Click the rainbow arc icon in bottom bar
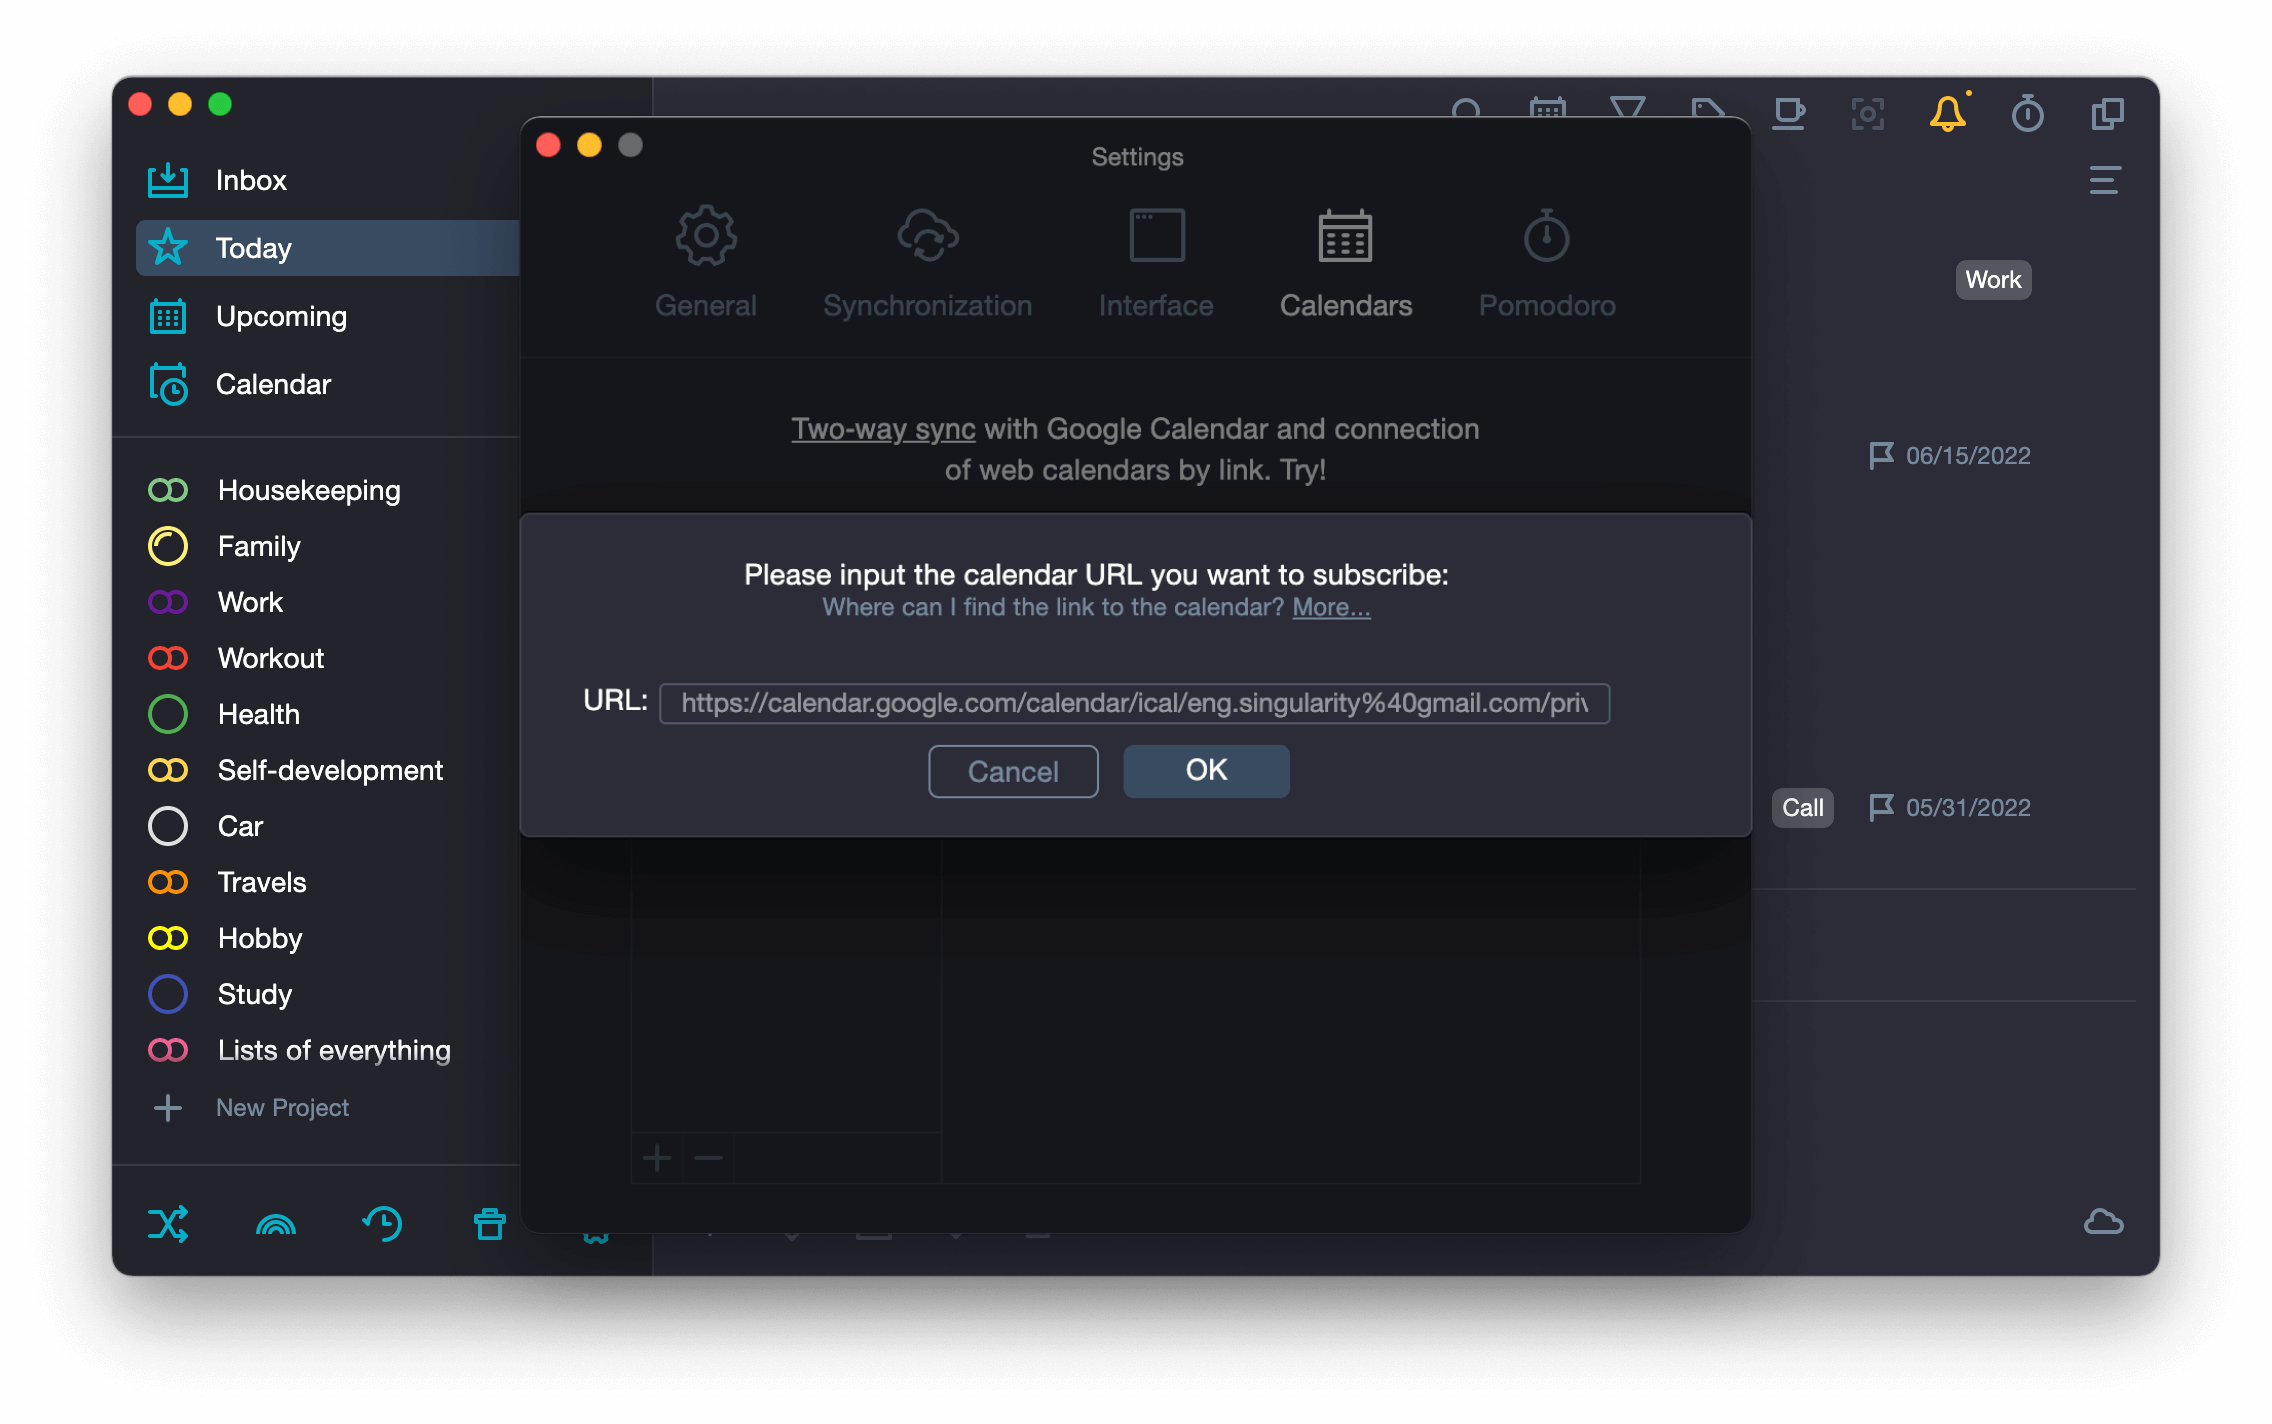Screen dimensions: 2272x1424 click(276, 1225)
